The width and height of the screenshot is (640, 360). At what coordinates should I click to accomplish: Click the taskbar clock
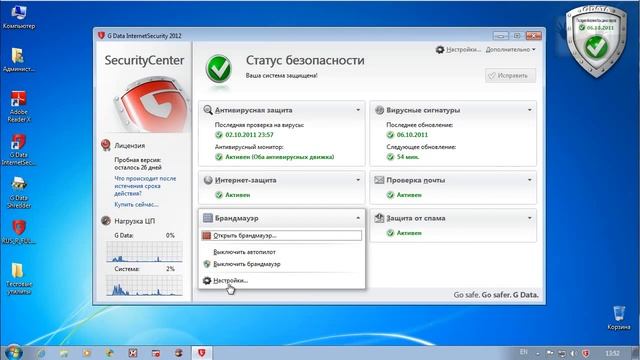click(x=613, y=353)
